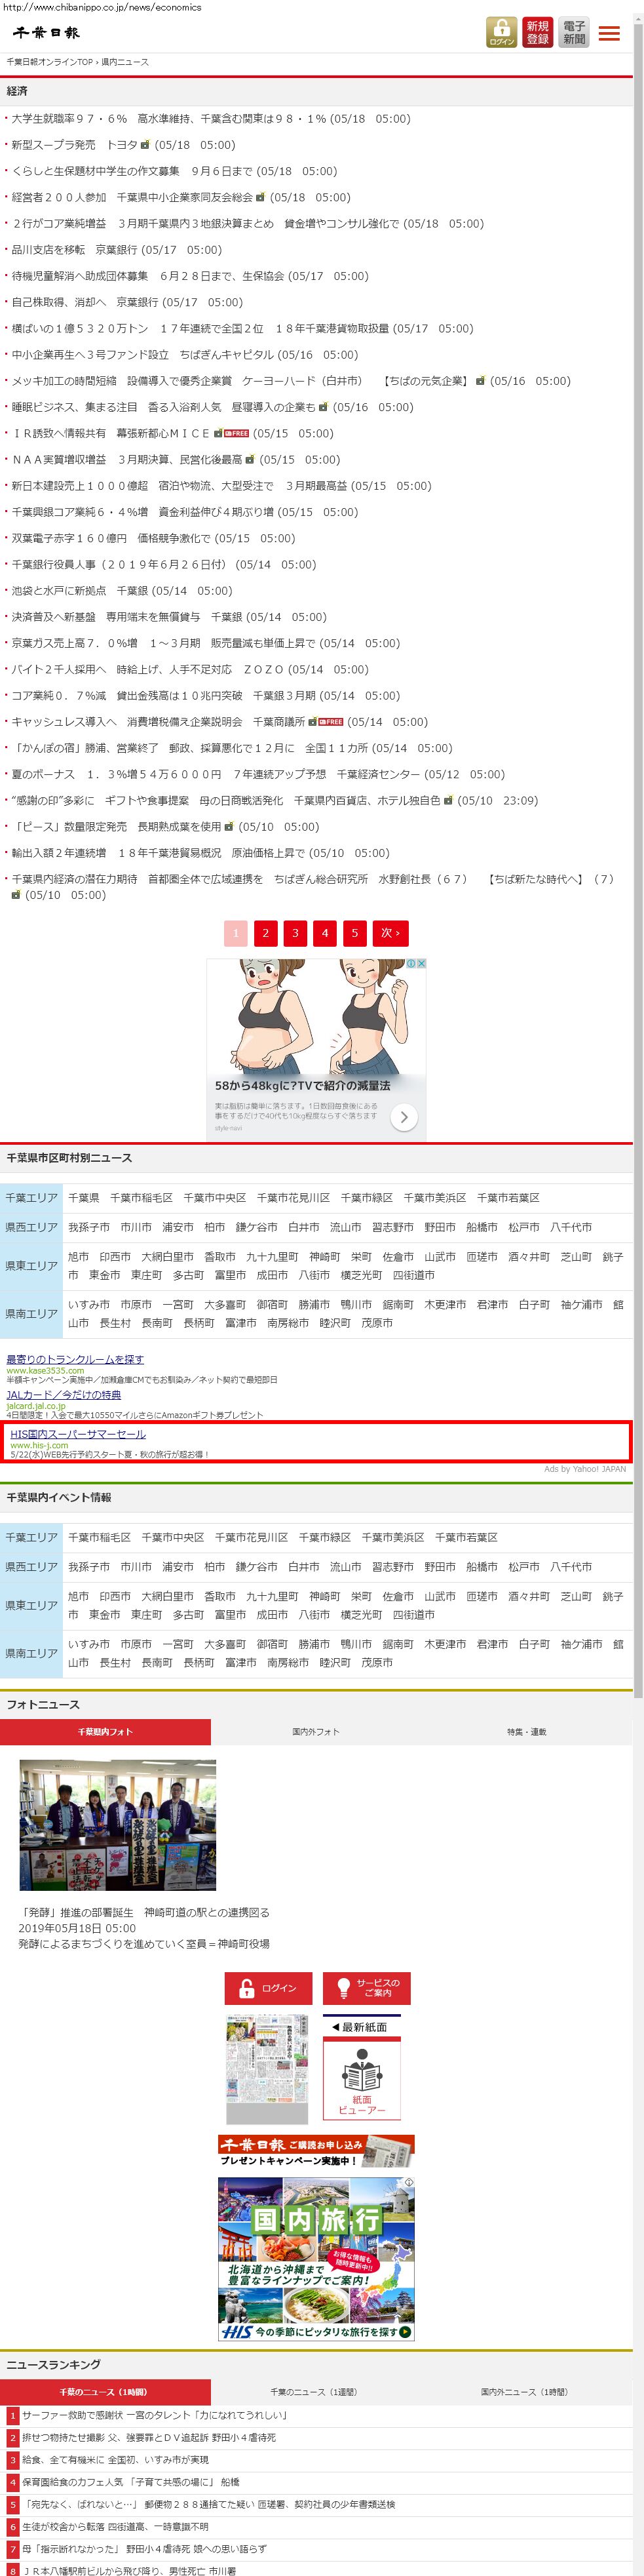Click the gold Login lock icon in header
This screenshot has height=2576, width=644.
(x=502, y=32)
